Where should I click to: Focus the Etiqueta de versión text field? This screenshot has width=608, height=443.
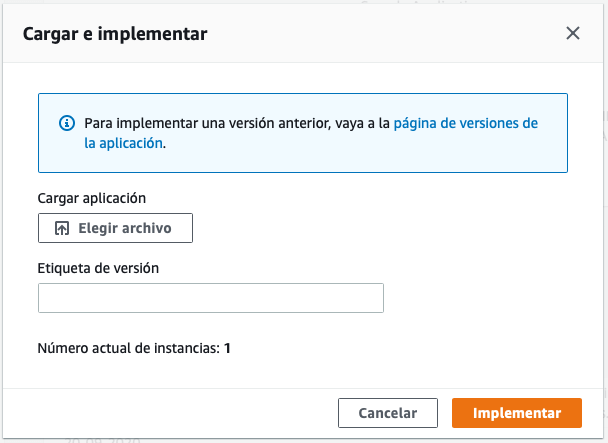coord(211,298)
